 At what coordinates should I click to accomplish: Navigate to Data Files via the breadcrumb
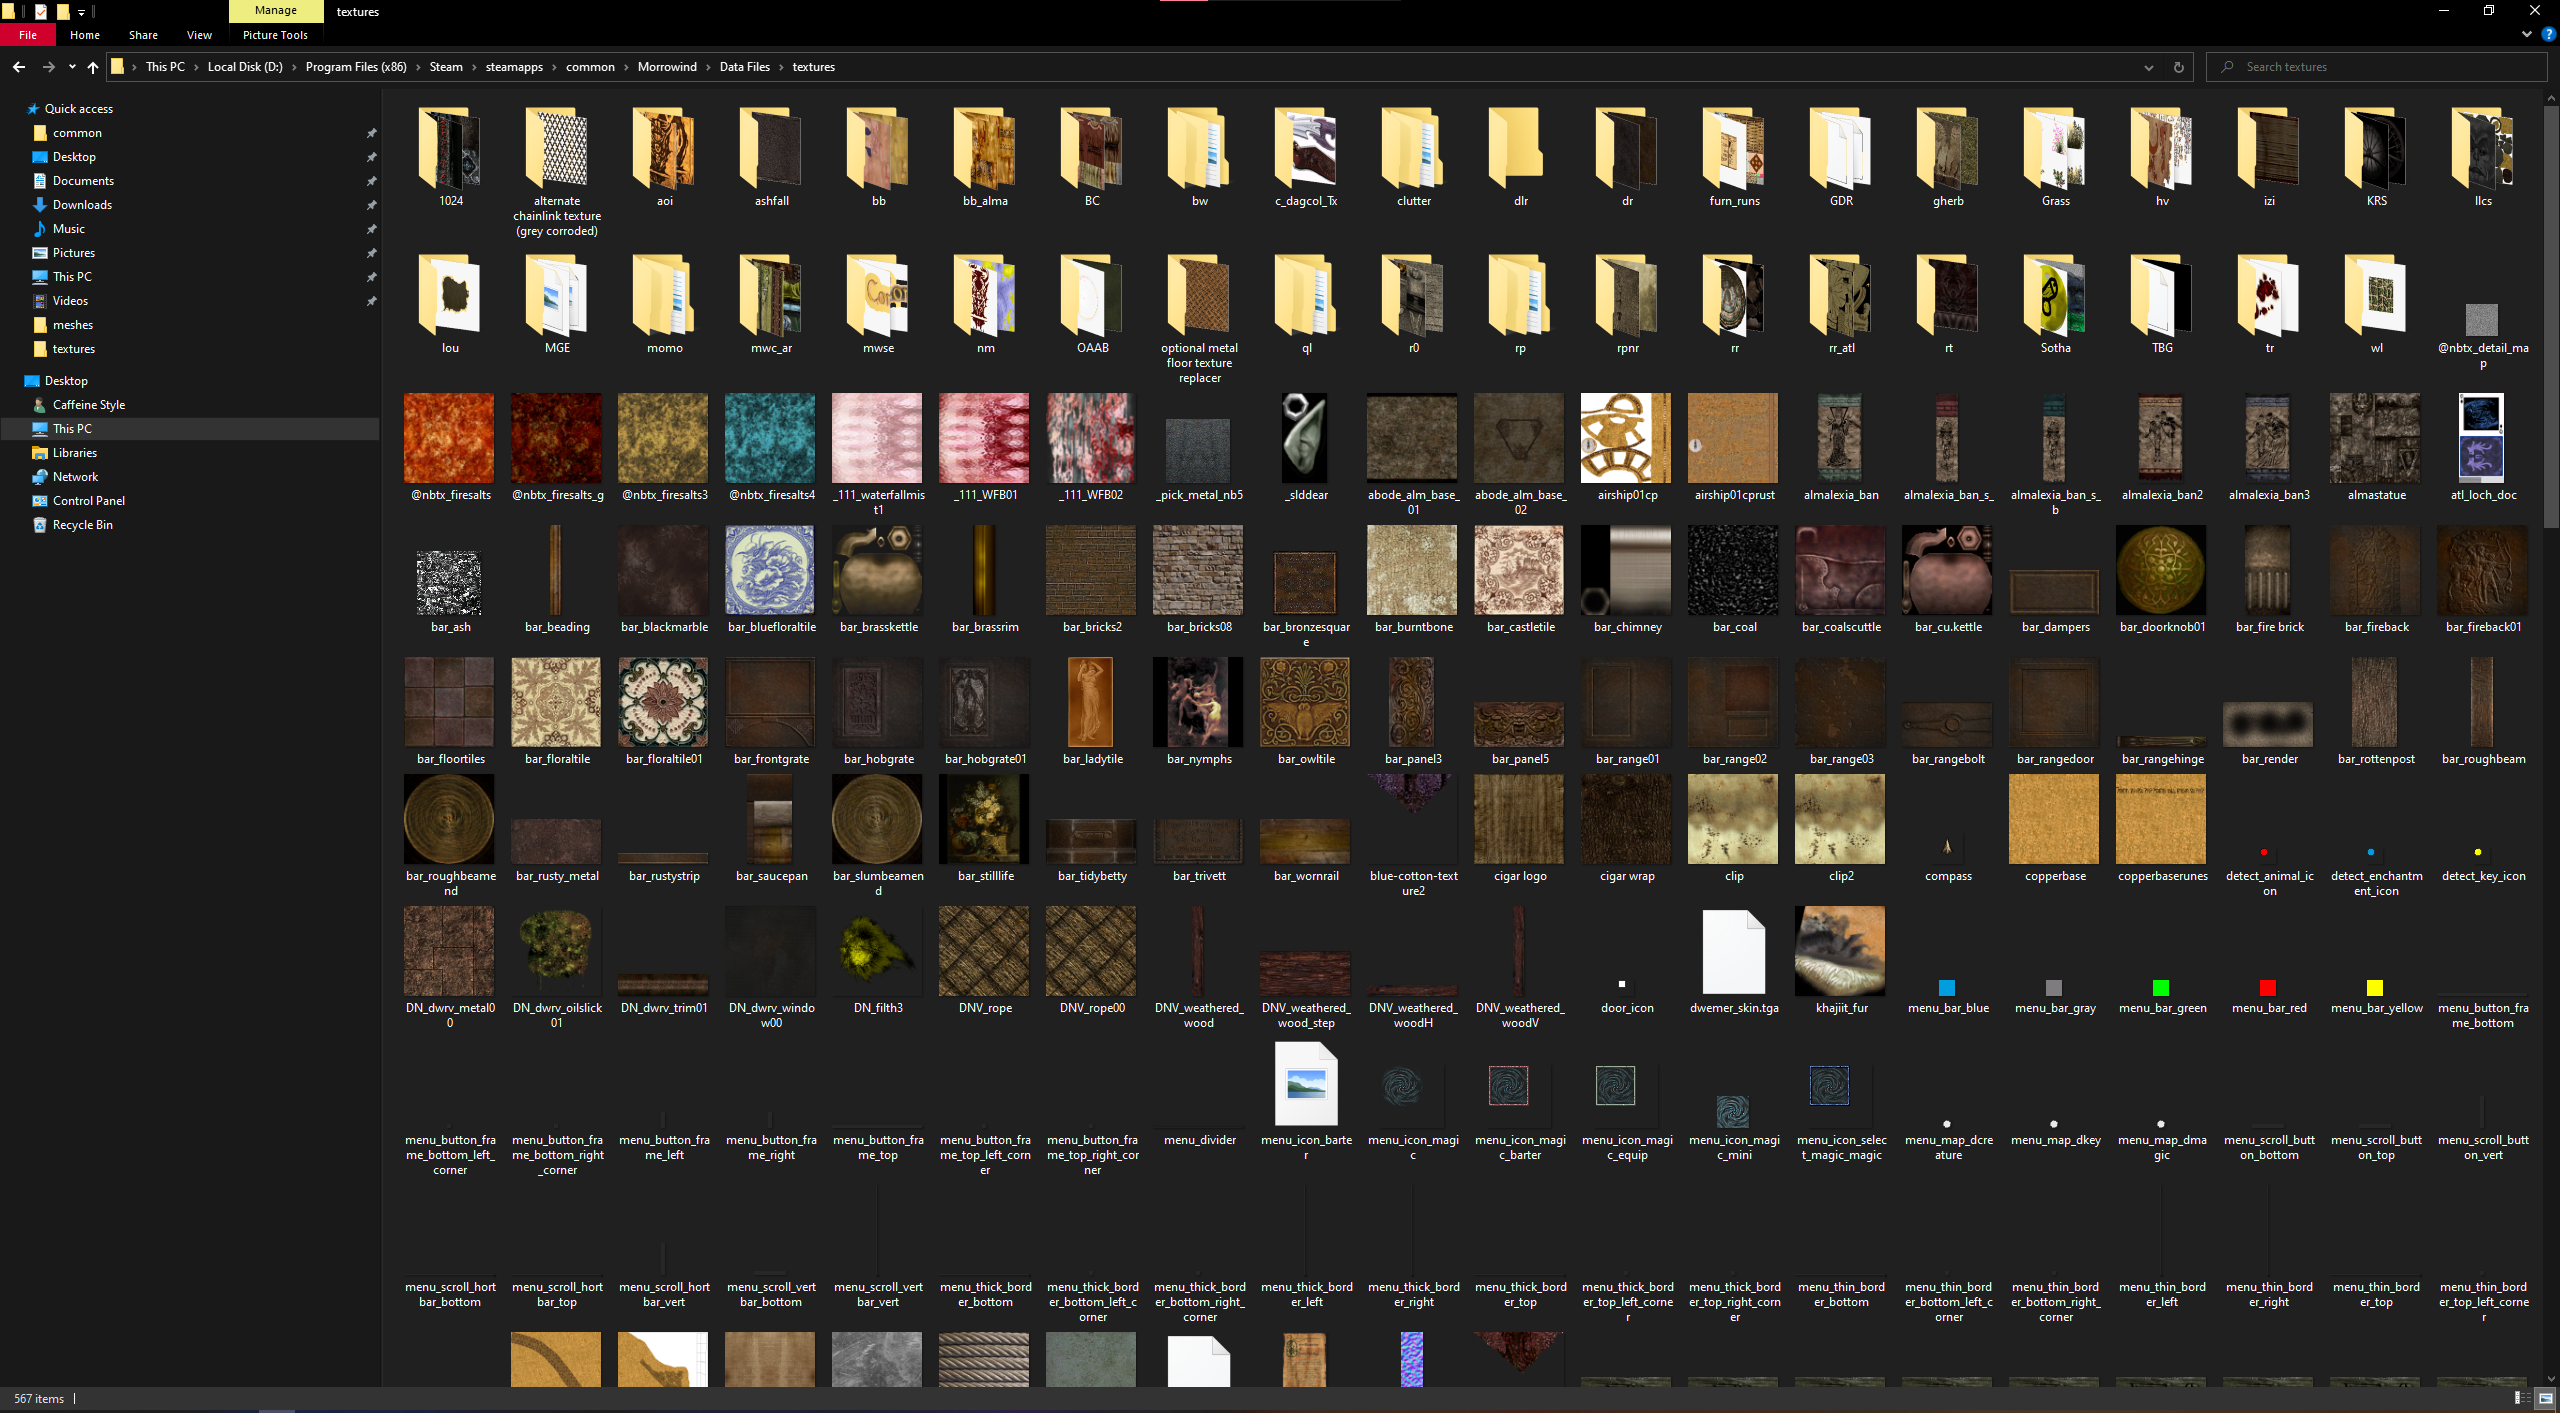pyautogui.click(x=744, y=66)
